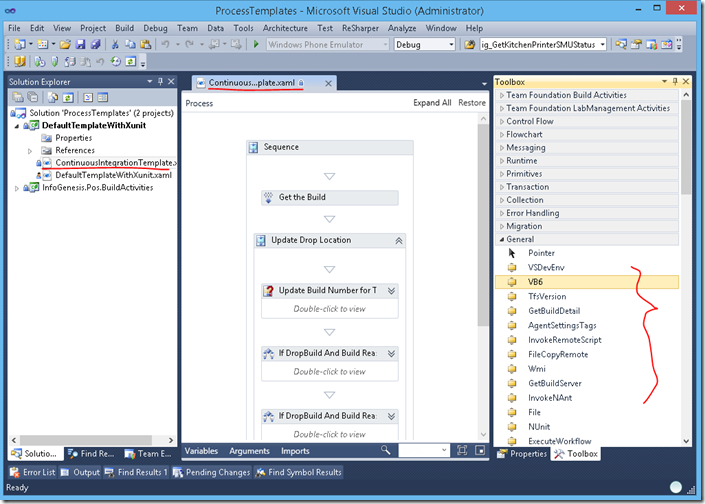Click Expand All in the workflow designer
This screenshot has width=705, height=504.
pyautogui.click(x=432, y=103)
